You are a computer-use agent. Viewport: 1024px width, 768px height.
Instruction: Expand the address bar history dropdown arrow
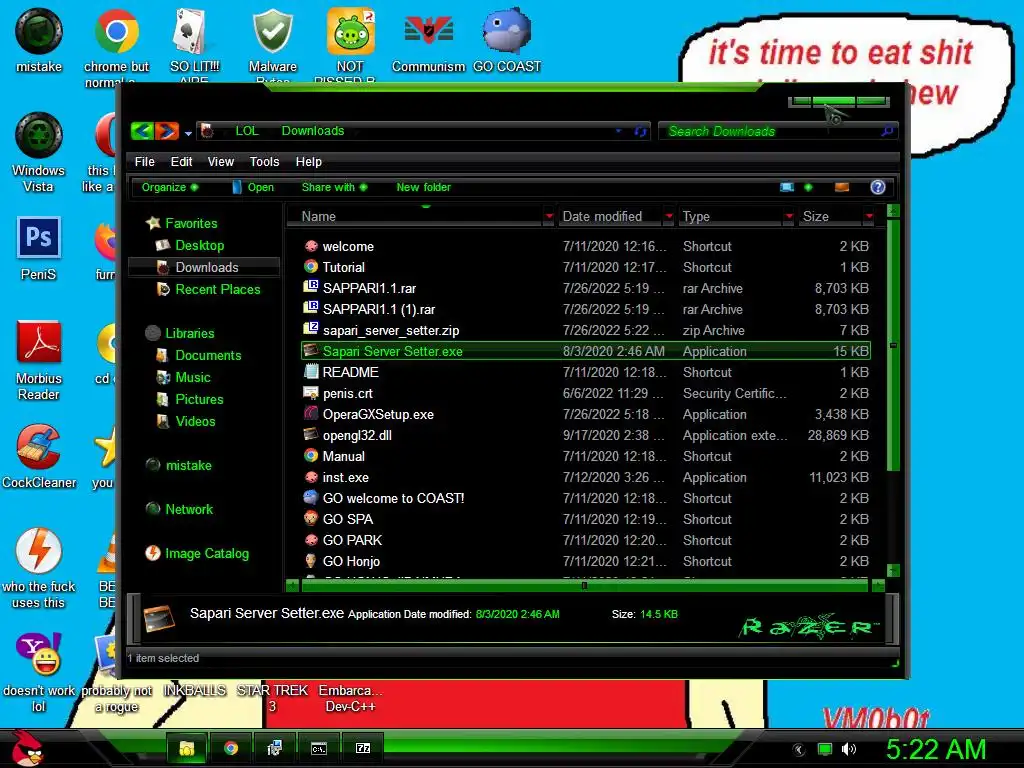[618, 131]
